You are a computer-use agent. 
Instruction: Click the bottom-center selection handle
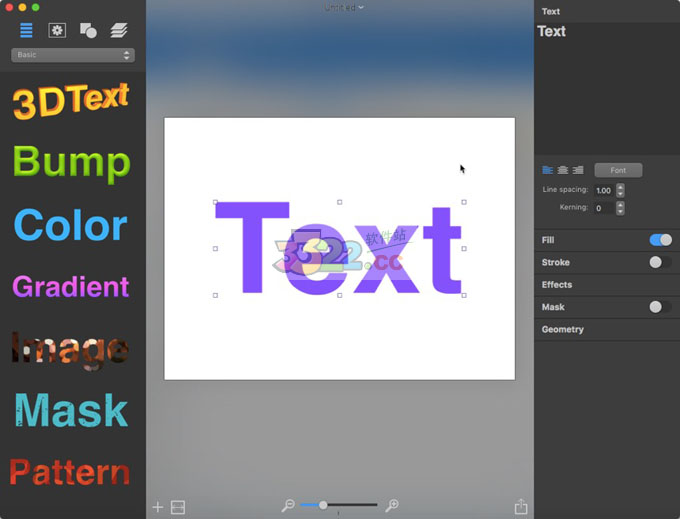click(x=340, y=295)
